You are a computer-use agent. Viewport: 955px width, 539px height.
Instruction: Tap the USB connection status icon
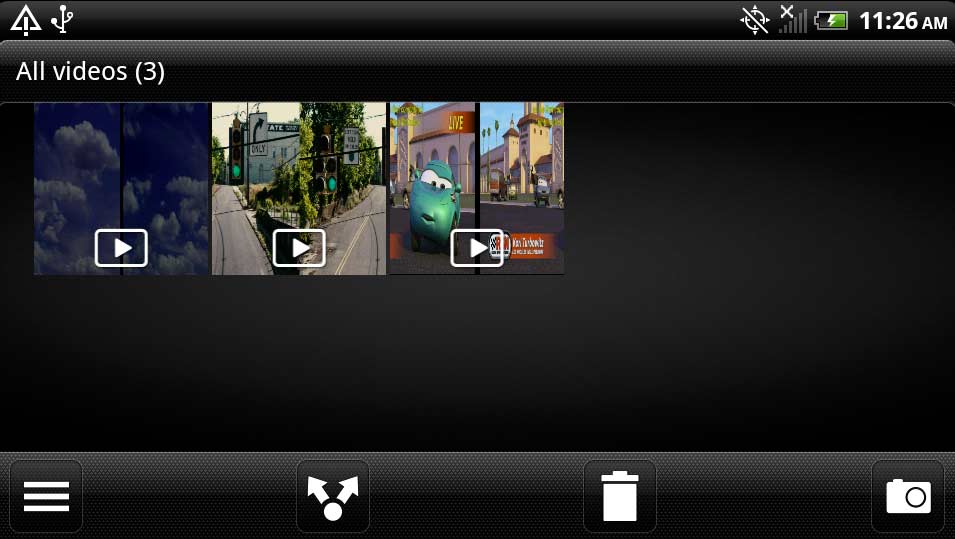tap(62, 19)
